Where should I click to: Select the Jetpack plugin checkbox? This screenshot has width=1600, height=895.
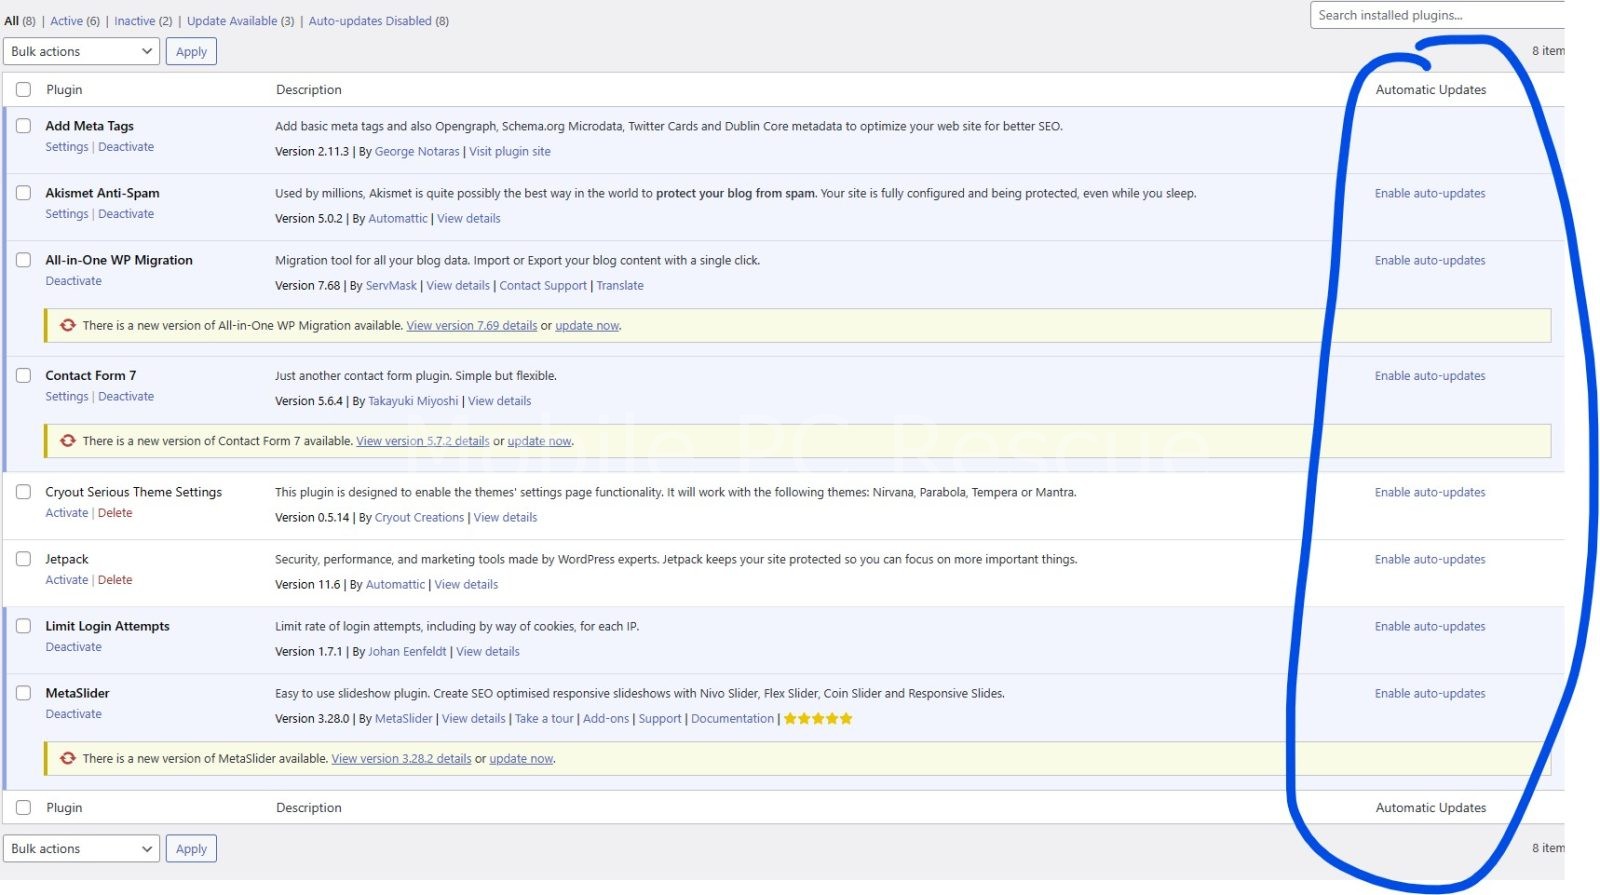23,559
